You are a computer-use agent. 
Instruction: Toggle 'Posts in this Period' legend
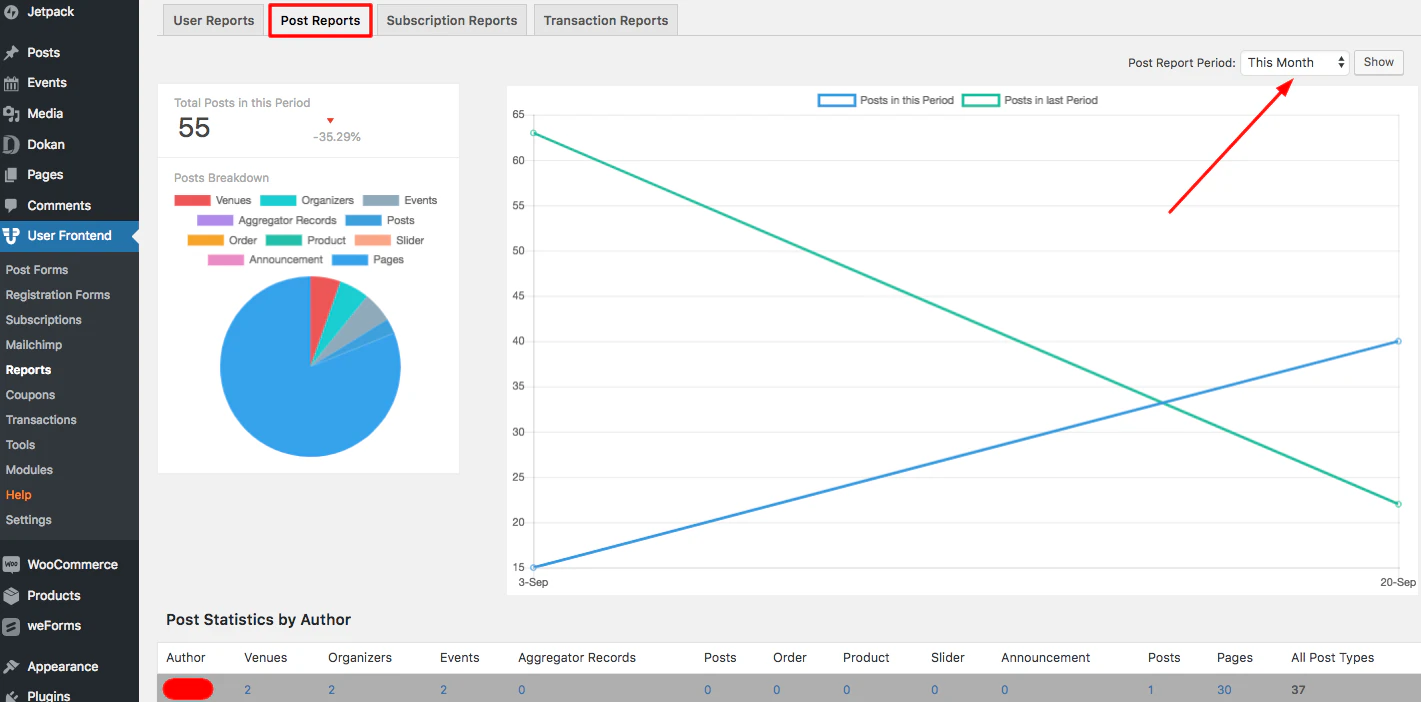[886, 100]
